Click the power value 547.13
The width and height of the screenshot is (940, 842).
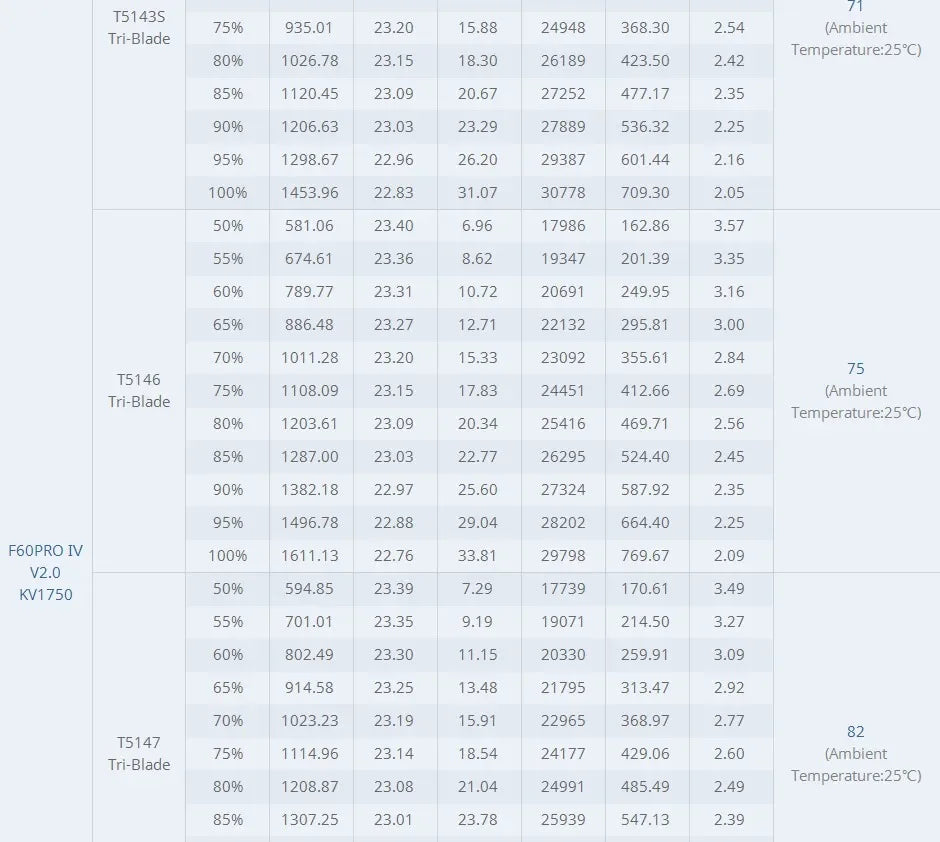[645, 819]
